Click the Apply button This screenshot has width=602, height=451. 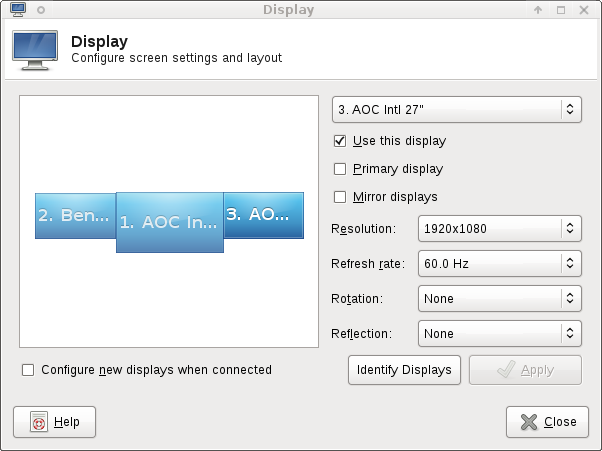525,370
